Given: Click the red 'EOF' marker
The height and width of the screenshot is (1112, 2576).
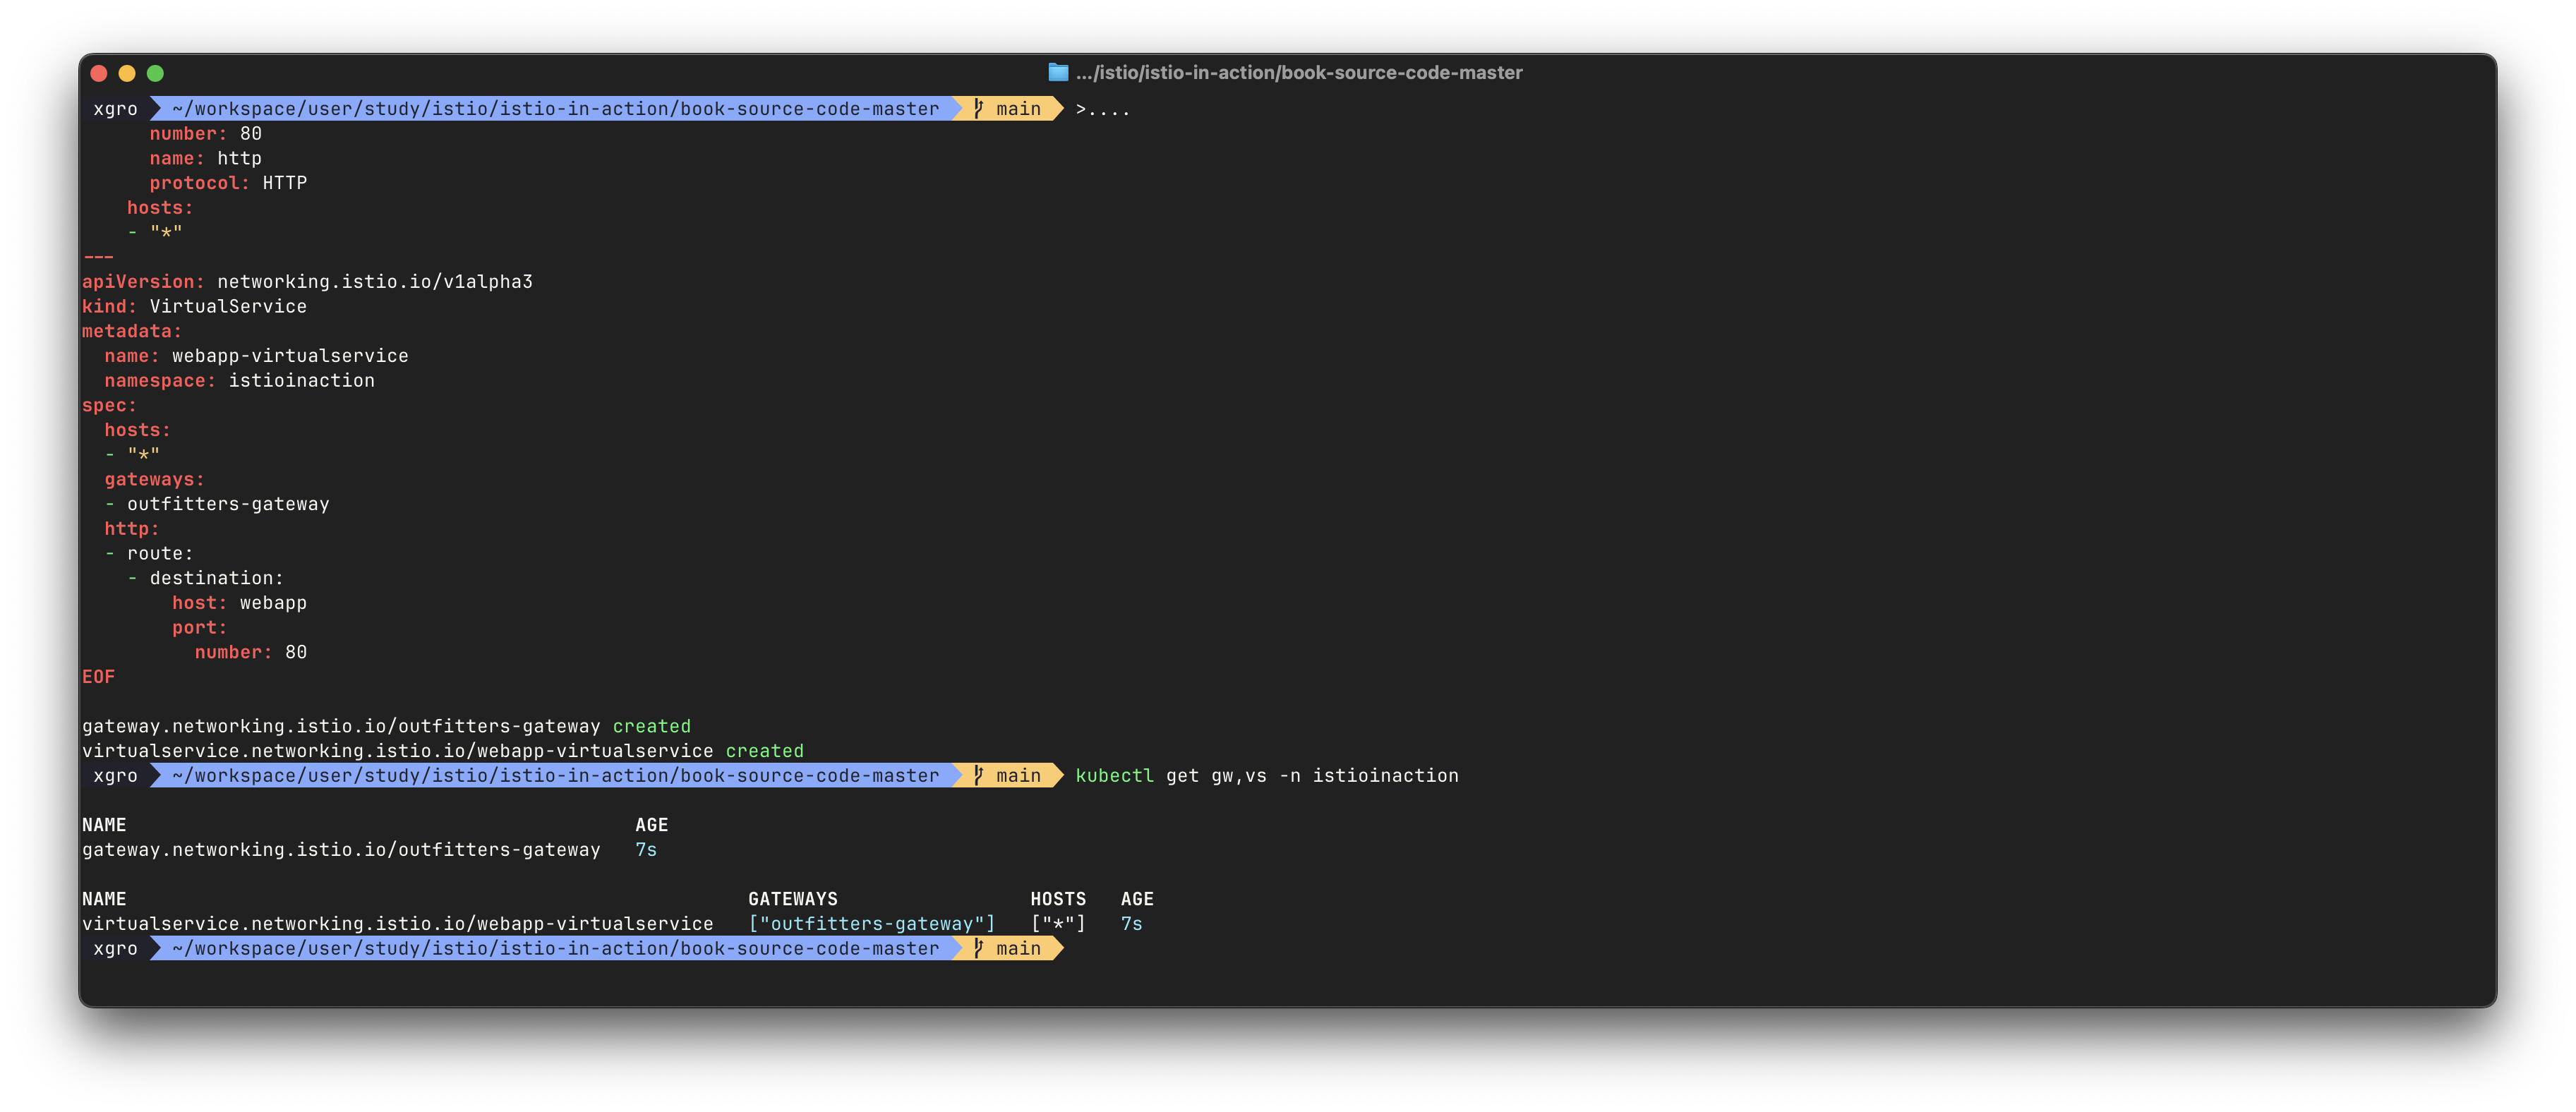Looking at the screenshot, I should 98,676.
